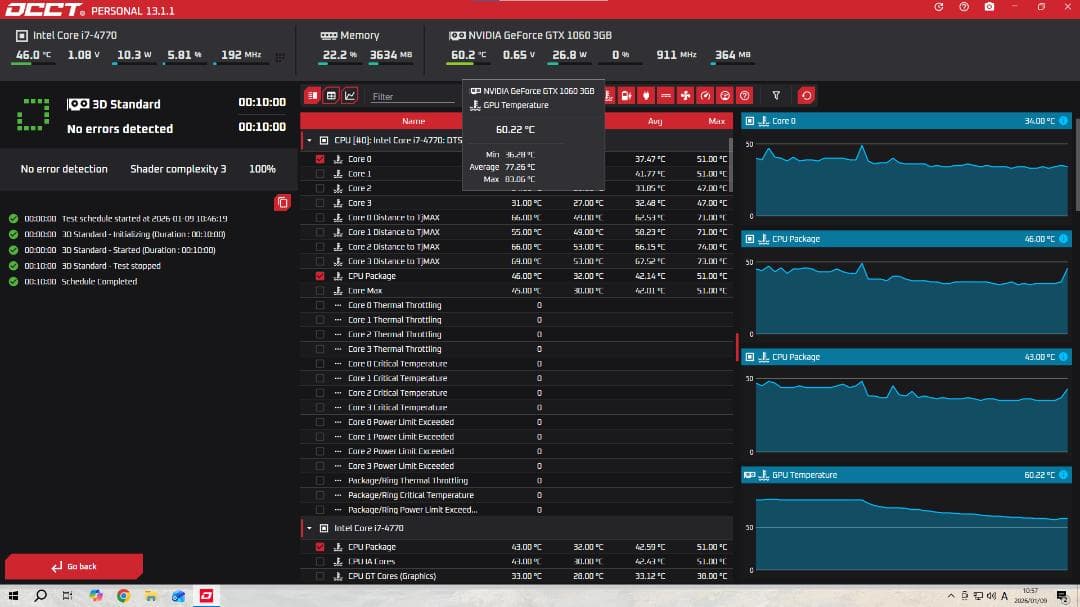The height and width of the screenshot is (607, 1080).
Task: Check the Core 3 checkbox
Action: click(320, 203)
